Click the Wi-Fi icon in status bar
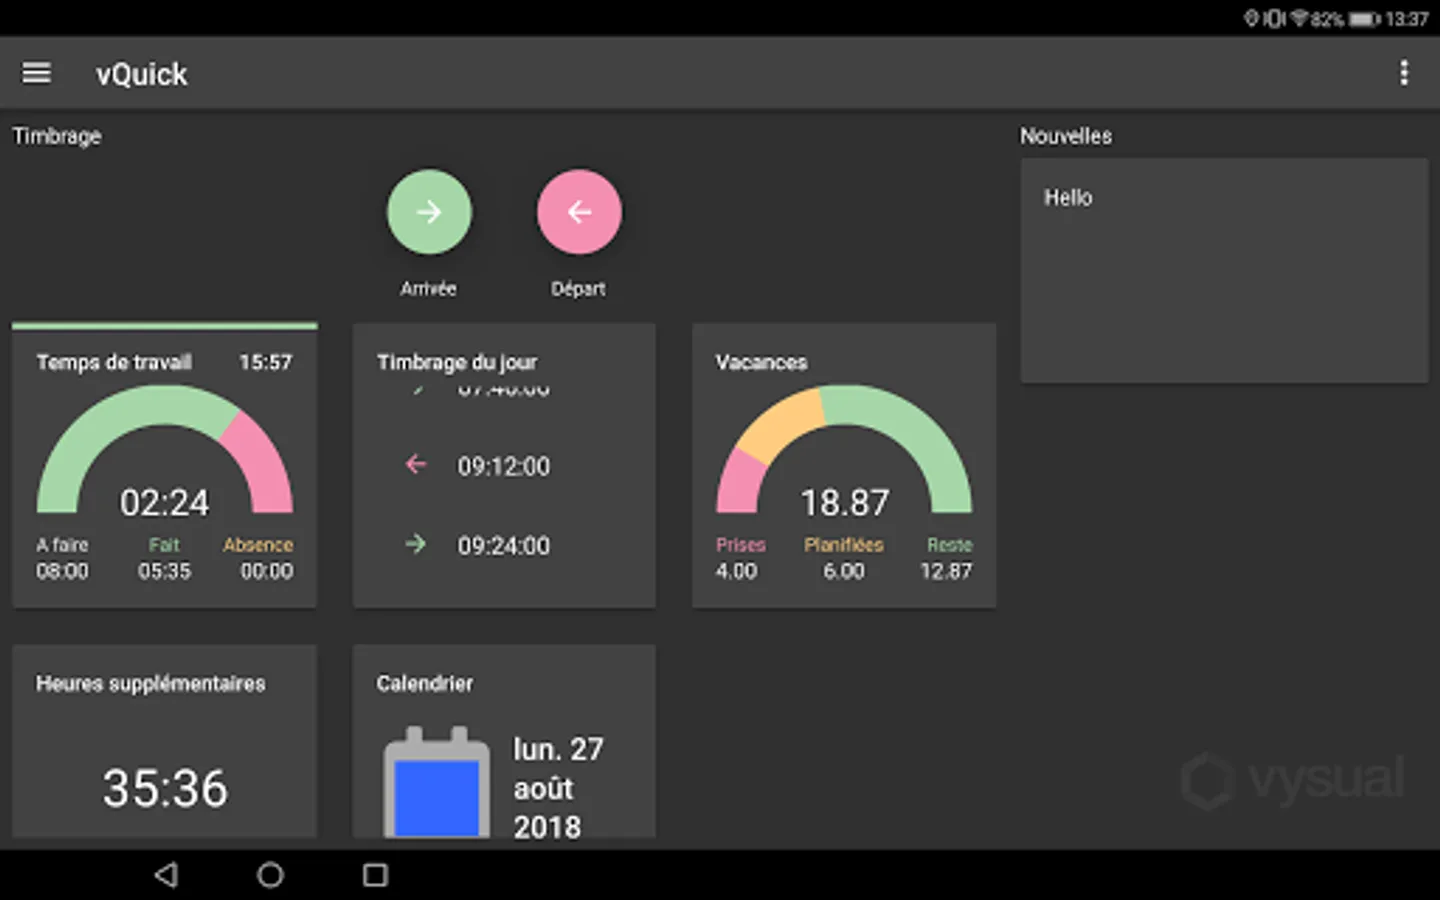1440x900 pixels. (1299, 18)
